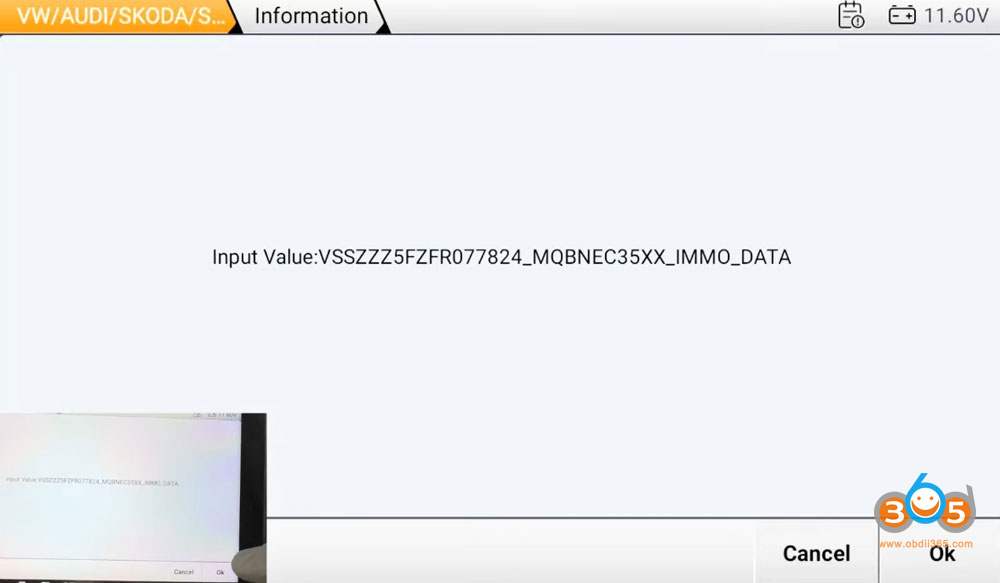Open the inset camera video thumbnail
The width and height of the screenshot is (1000, 583).
[133, 498]
